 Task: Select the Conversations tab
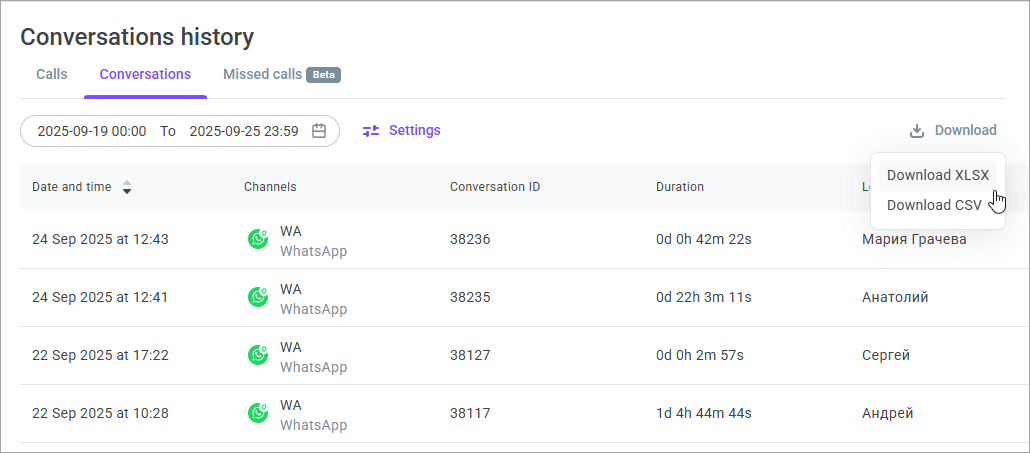(145, 74)
